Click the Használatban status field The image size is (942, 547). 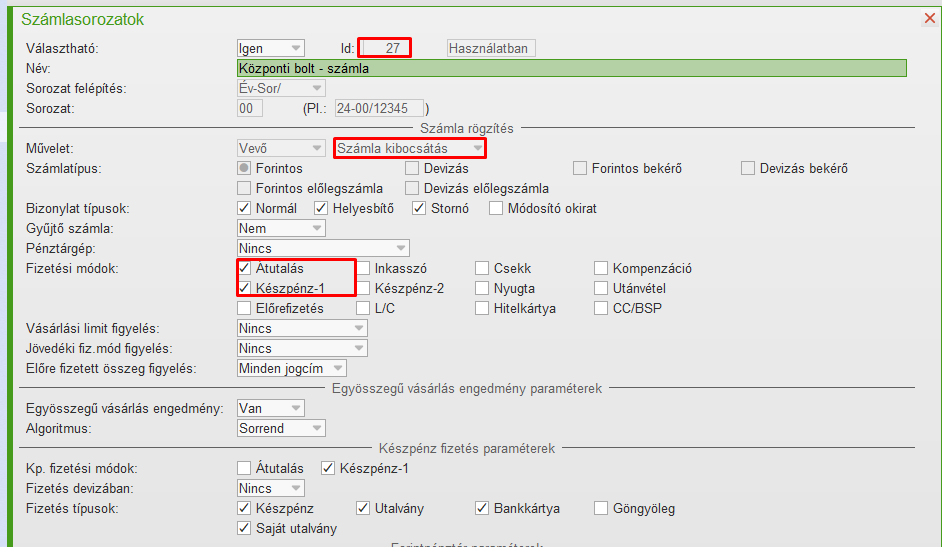click(x=491, y=48)
